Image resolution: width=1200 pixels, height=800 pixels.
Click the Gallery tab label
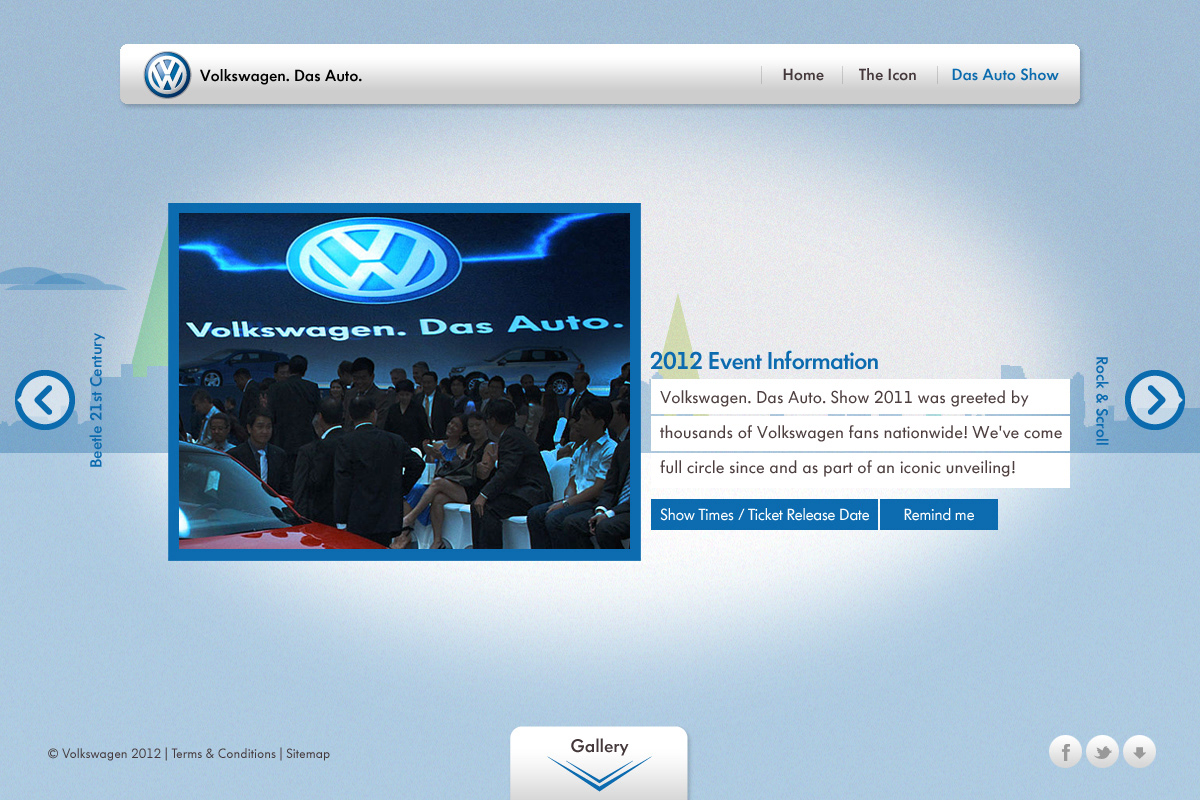pyautogui.click(x=599, y=746)
